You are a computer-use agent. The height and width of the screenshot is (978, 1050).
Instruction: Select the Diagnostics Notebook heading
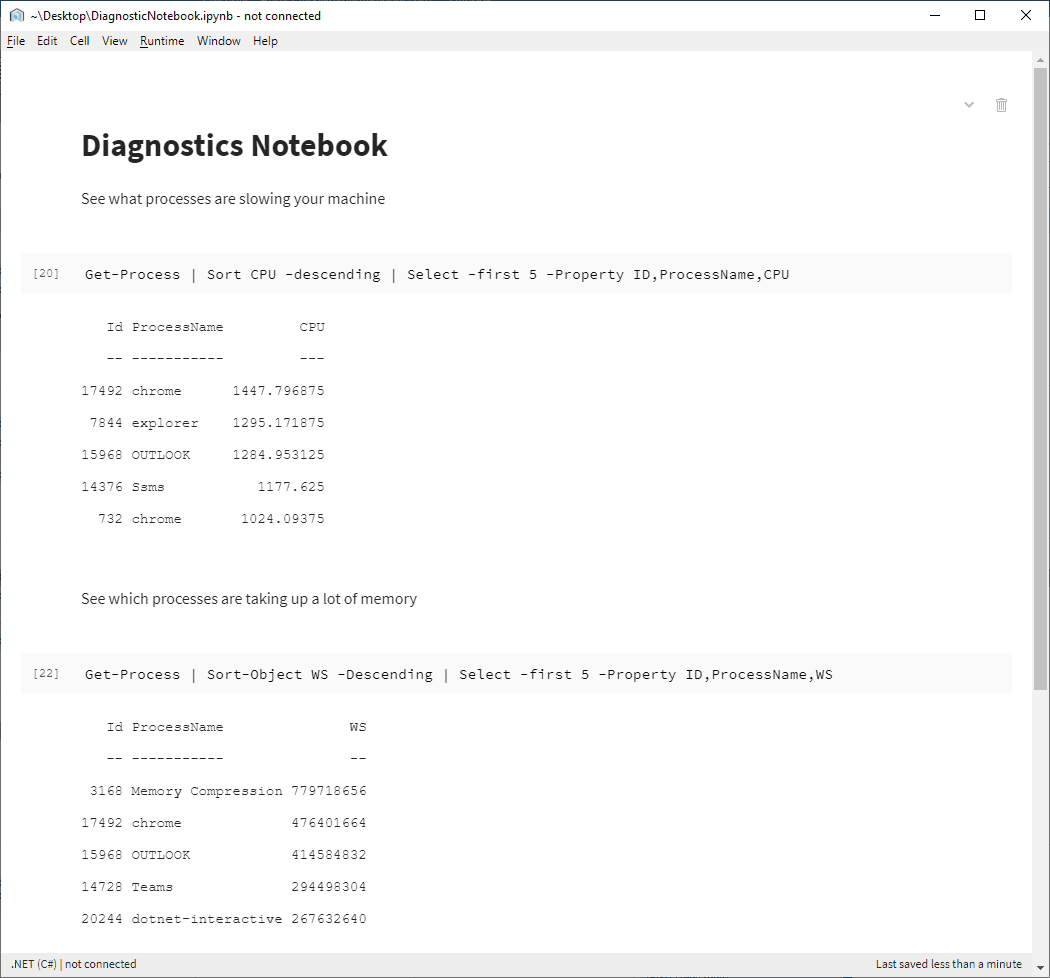(x=234, y=145)
